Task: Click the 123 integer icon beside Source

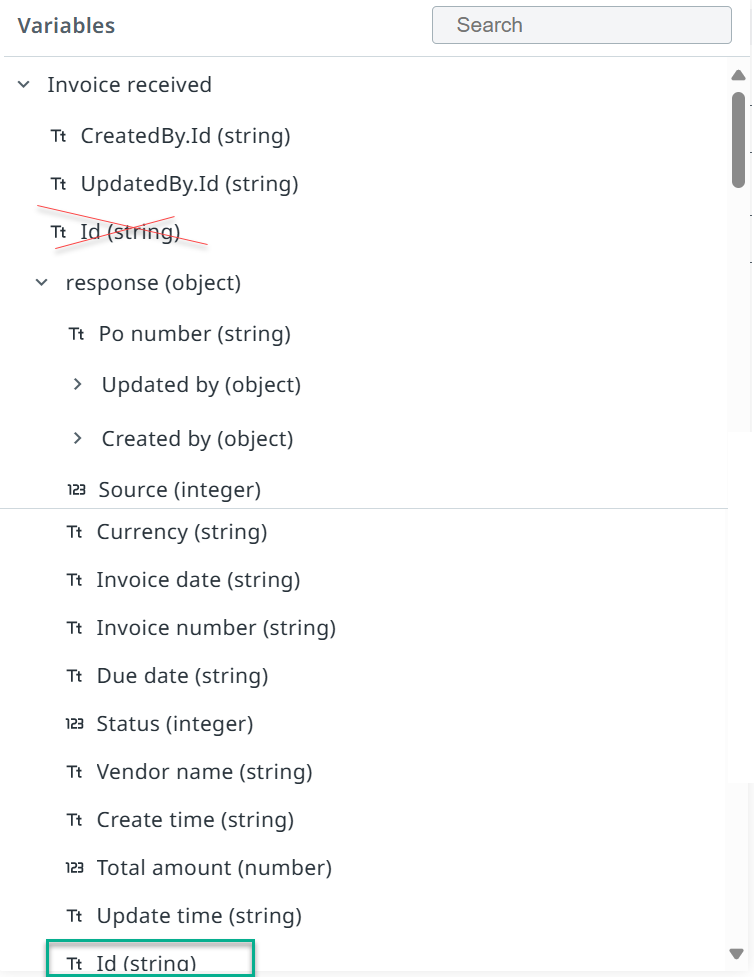Action: (x=77, y=490)
